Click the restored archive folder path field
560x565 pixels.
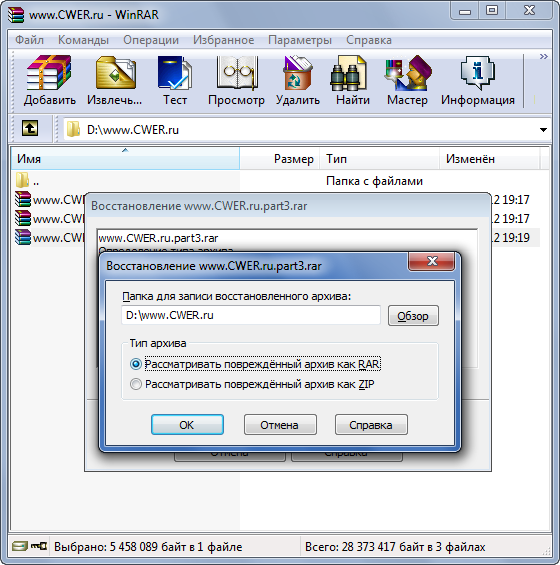[251, 315]
